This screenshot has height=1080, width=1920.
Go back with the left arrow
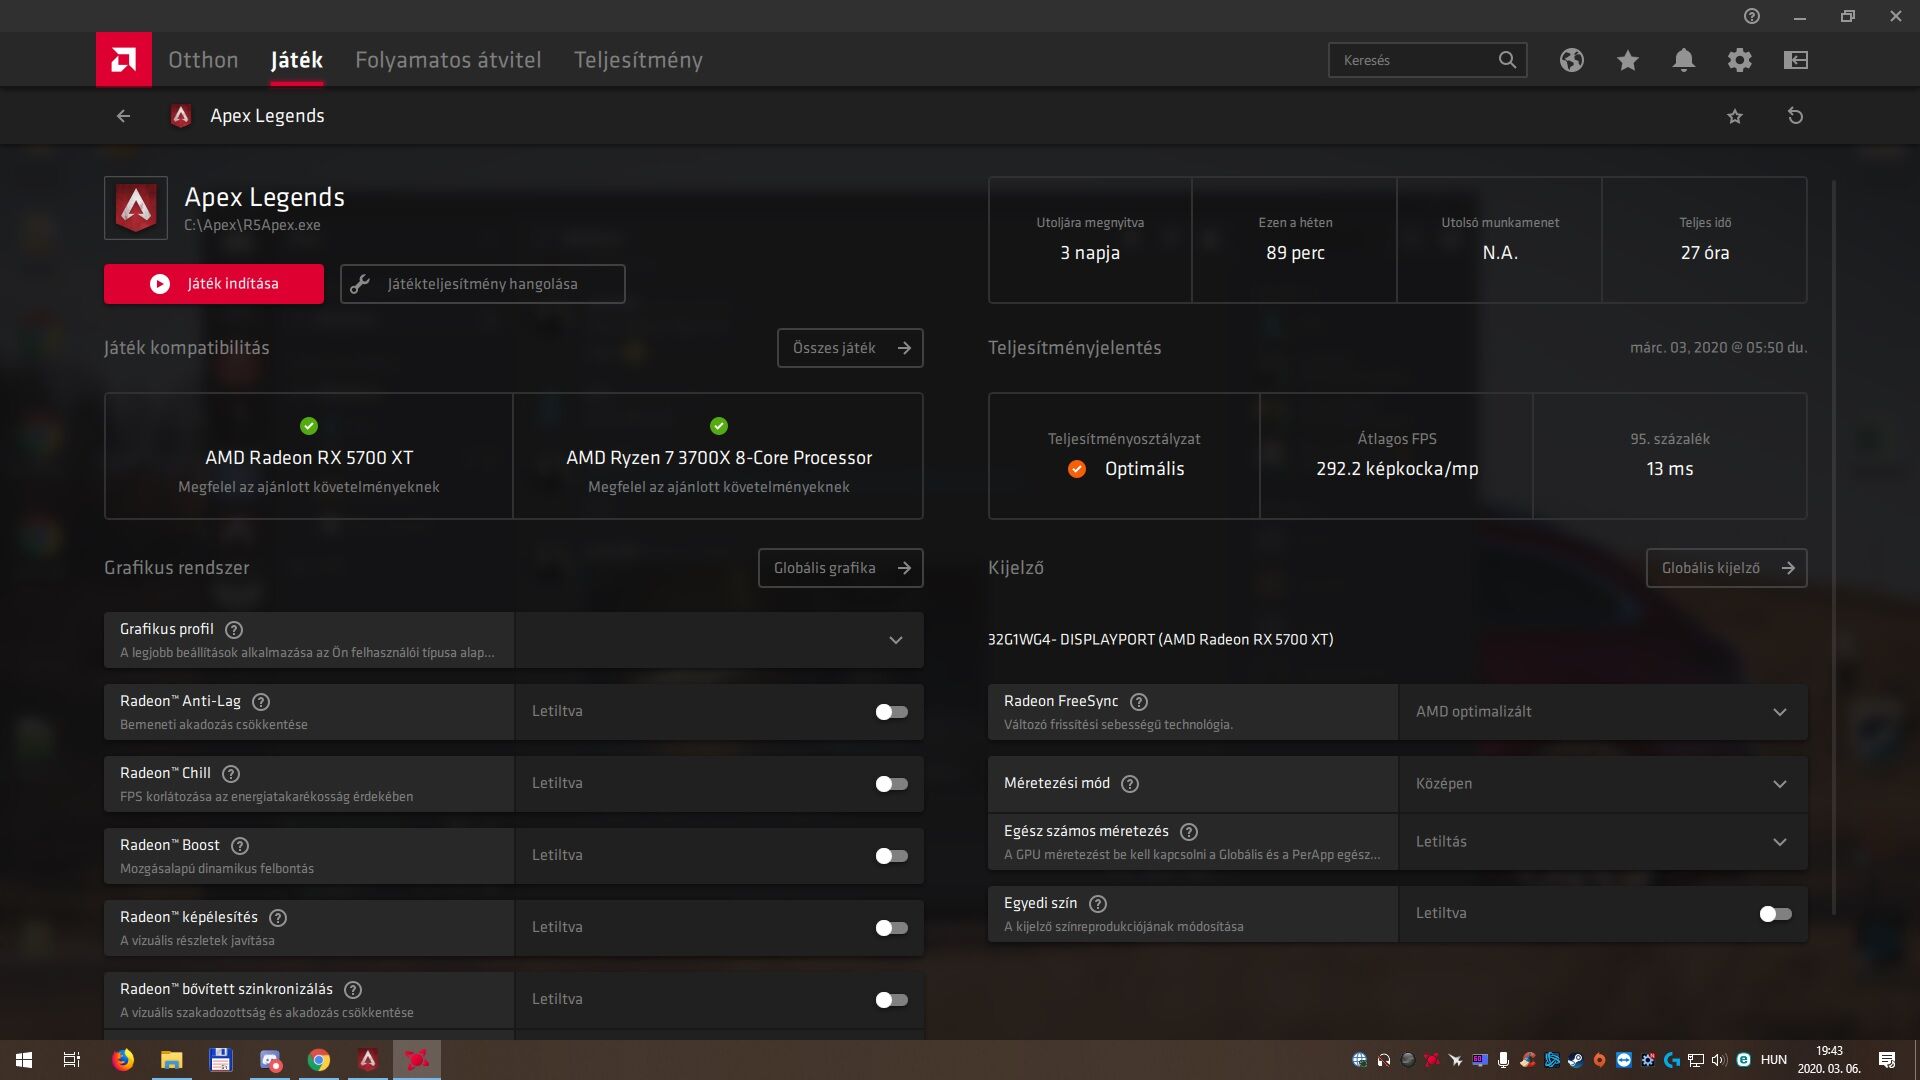123,116
